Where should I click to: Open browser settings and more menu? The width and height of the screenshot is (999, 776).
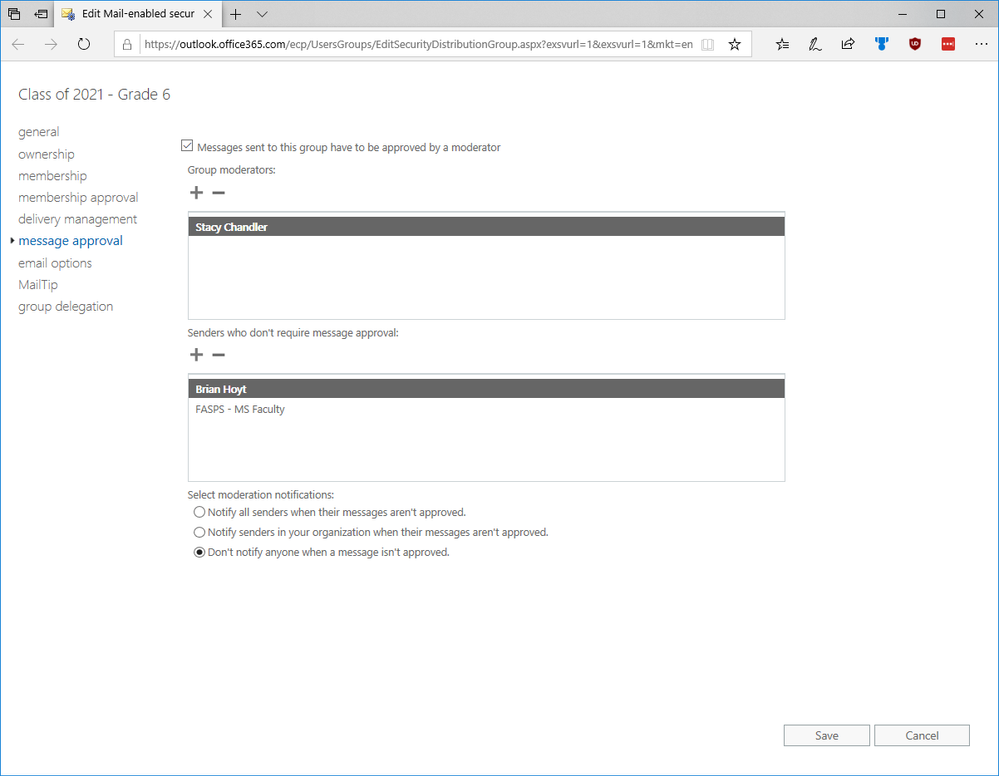[981, 44]
